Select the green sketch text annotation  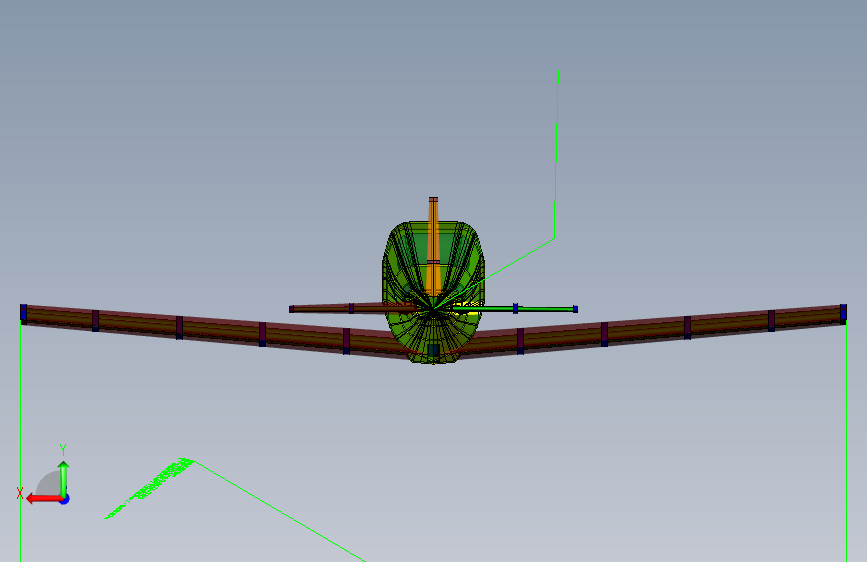click(149, 488)
